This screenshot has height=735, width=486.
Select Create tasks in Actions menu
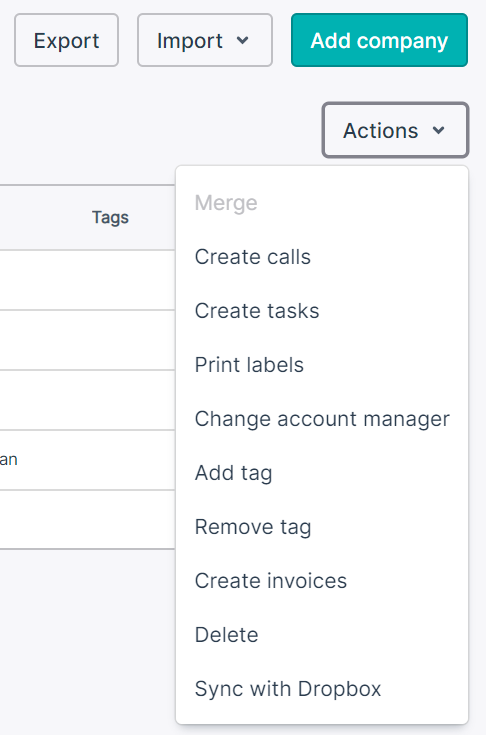pyautogui.click(x=257, y=311)
